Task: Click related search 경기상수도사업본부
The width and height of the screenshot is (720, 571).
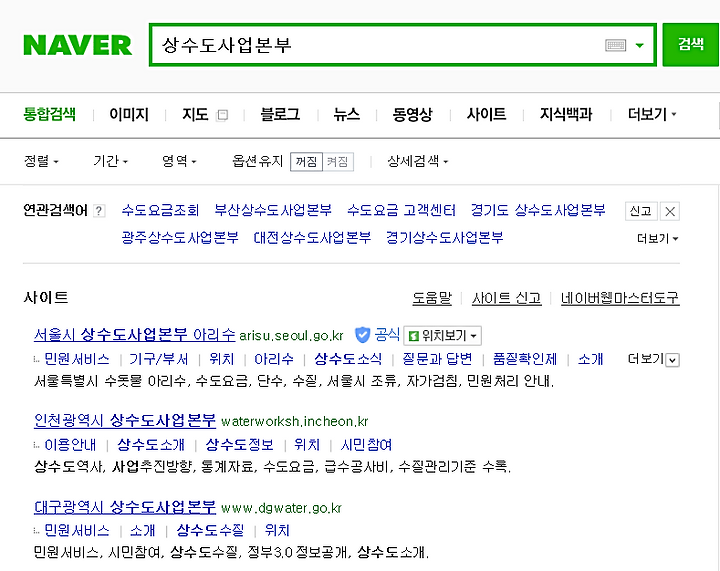Action: pyautogui.click(x=444, y=238)
